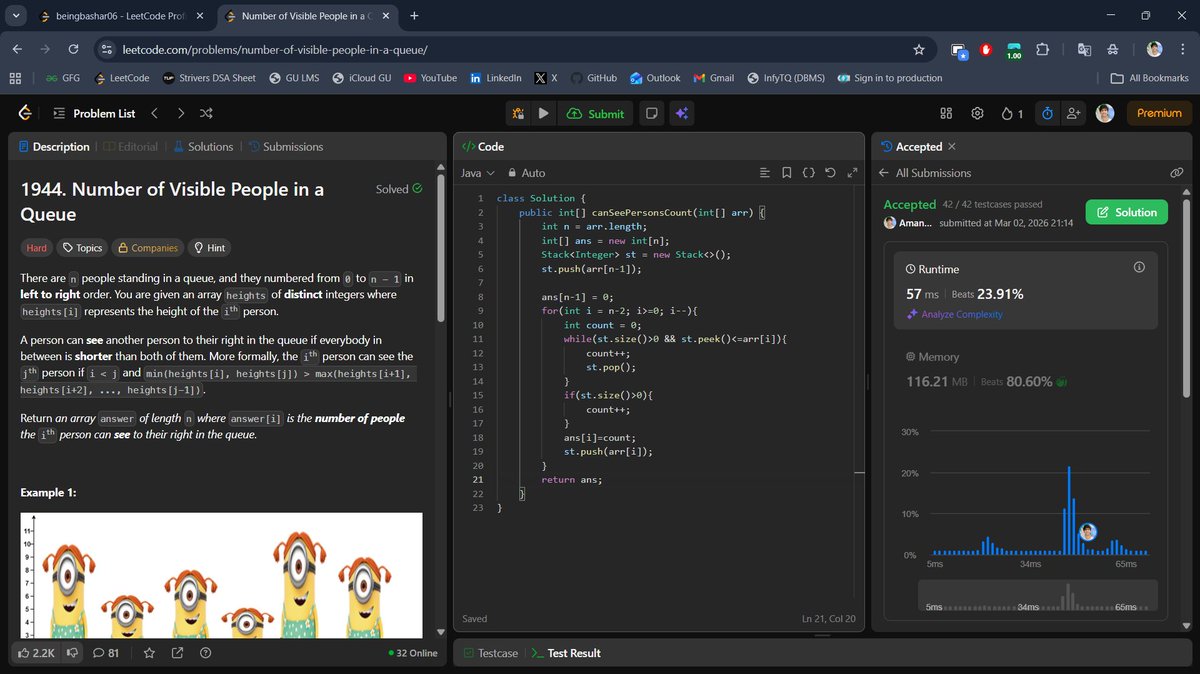Viewport: 1200px width, 674px height.
Task: Open the Test Result tab
Action: (566, 653)
